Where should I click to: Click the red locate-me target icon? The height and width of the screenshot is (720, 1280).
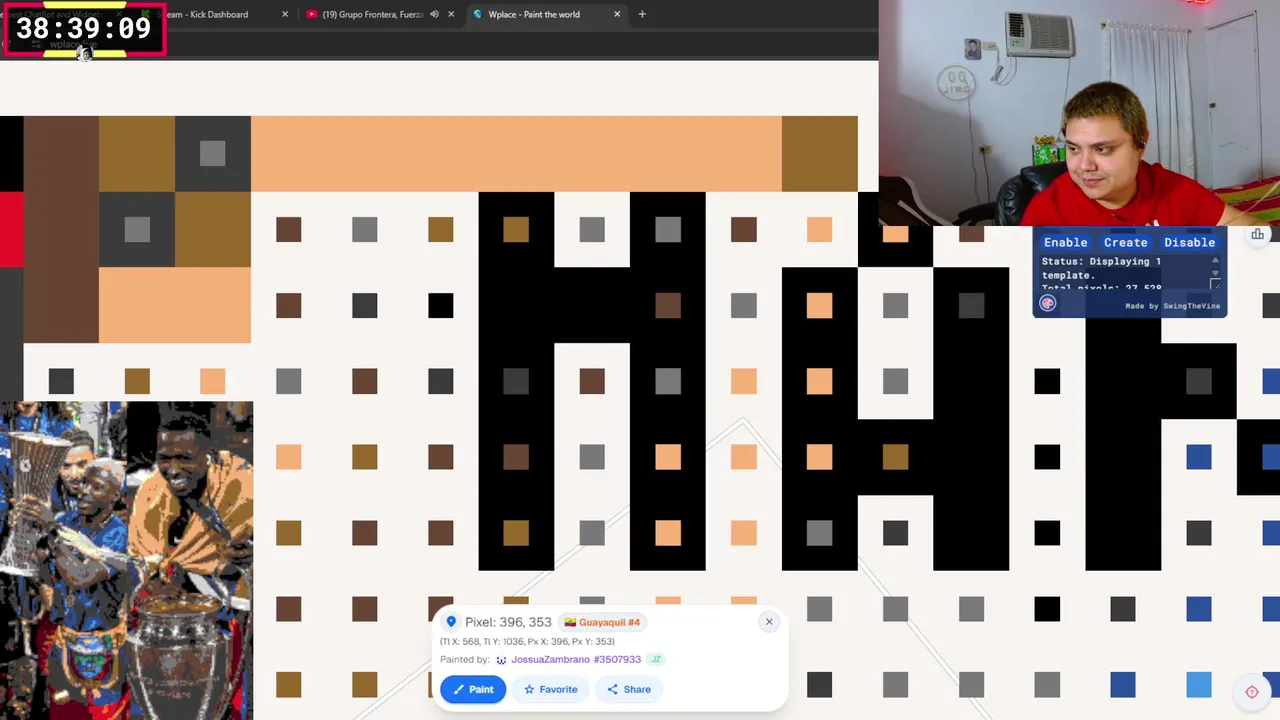[x=1252, y=692]
